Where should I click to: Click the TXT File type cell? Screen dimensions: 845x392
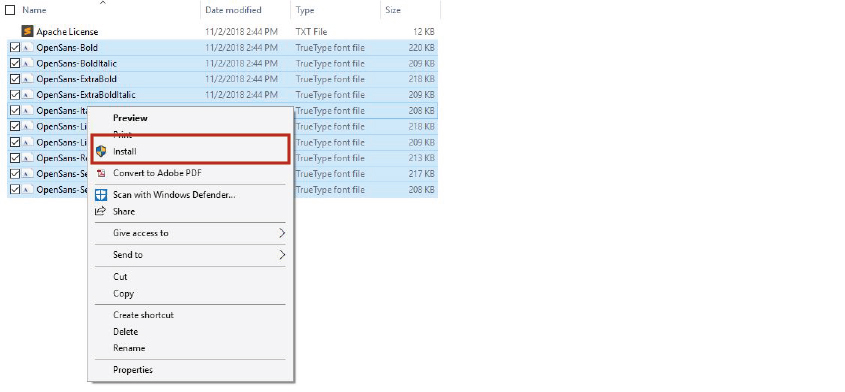(311, 32)
